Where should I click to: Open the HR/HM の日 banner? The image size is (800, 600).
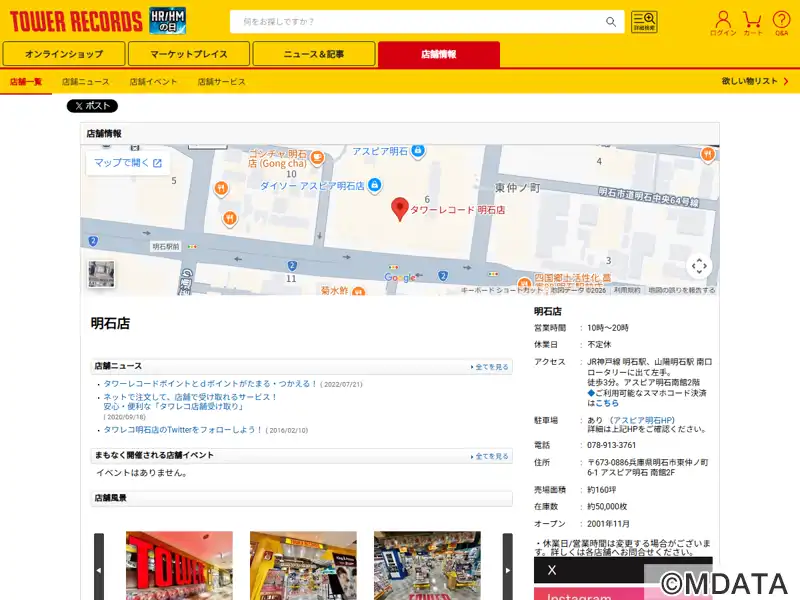[x=167, y=21]
